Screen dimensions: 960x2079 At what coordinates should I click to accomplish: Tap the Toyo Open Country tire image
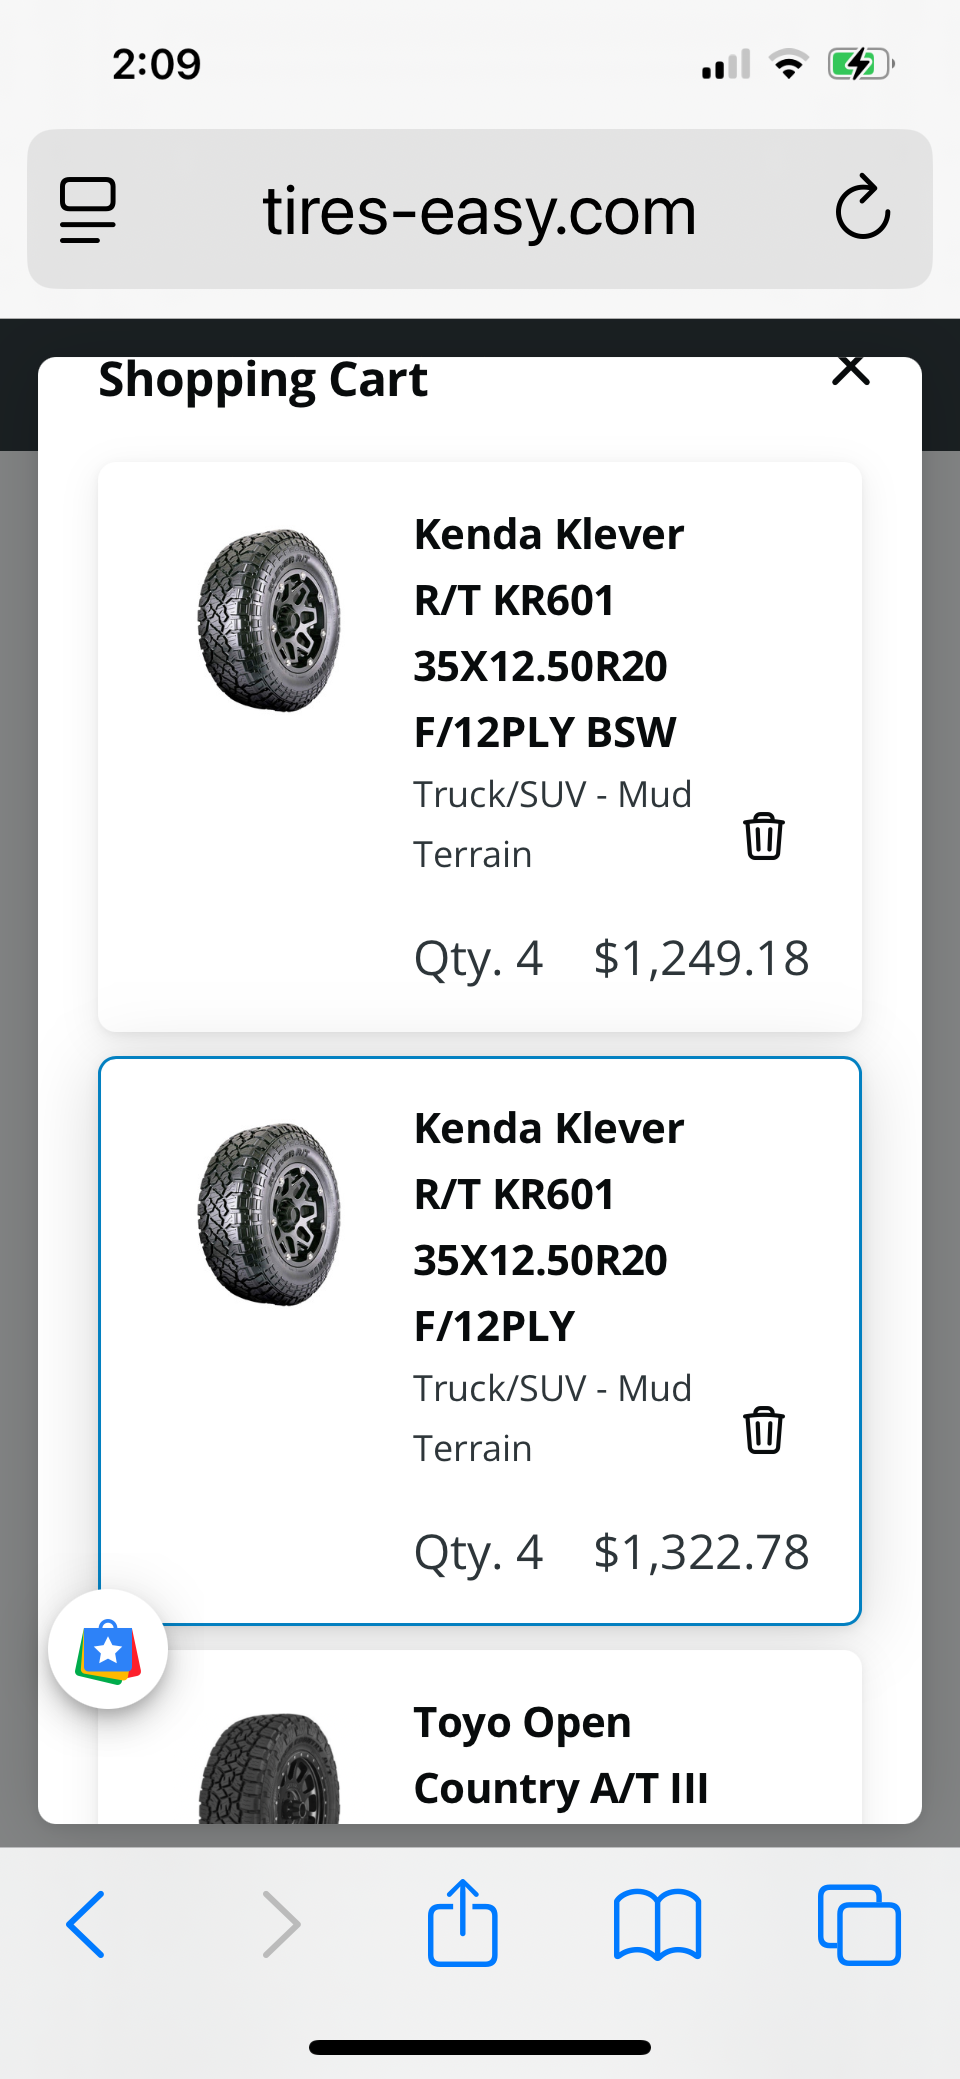pos(270,1770)
